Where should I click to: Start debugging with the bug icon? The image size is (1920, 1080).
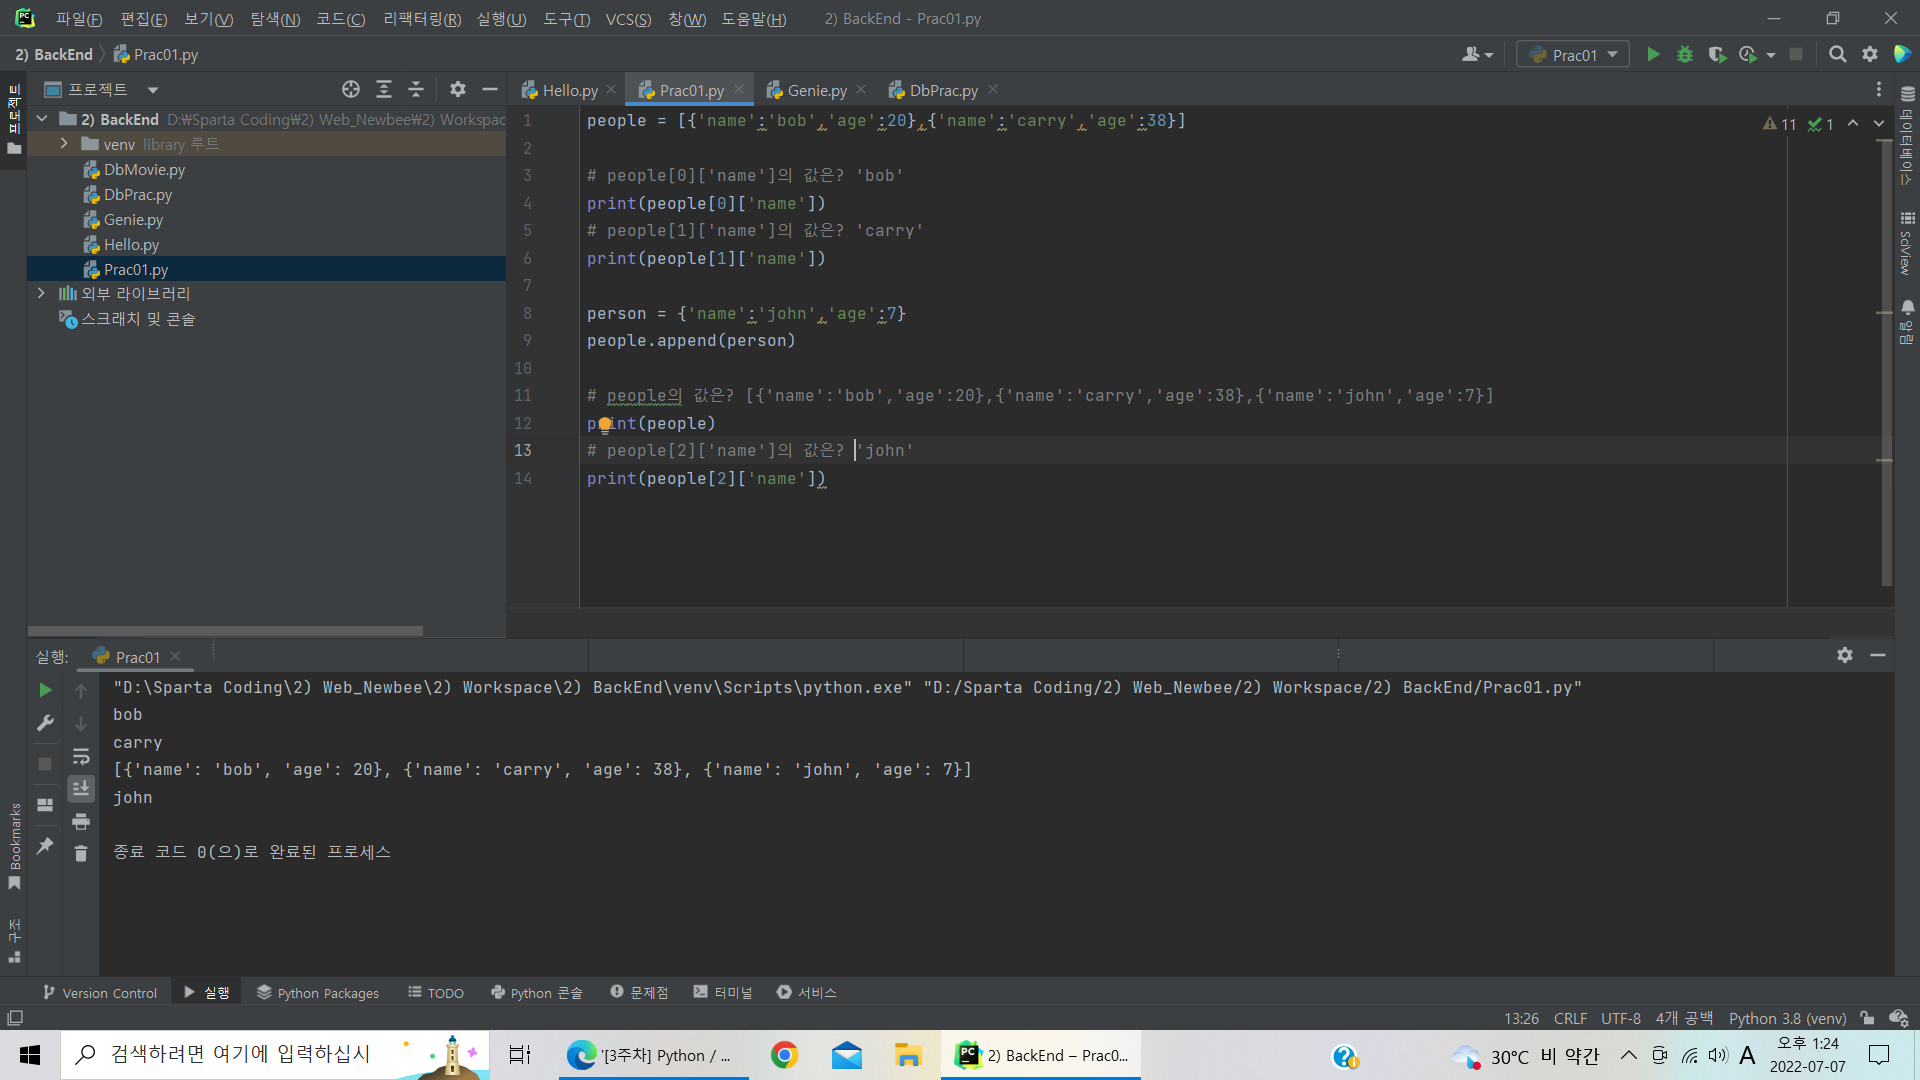(1685, 55)
